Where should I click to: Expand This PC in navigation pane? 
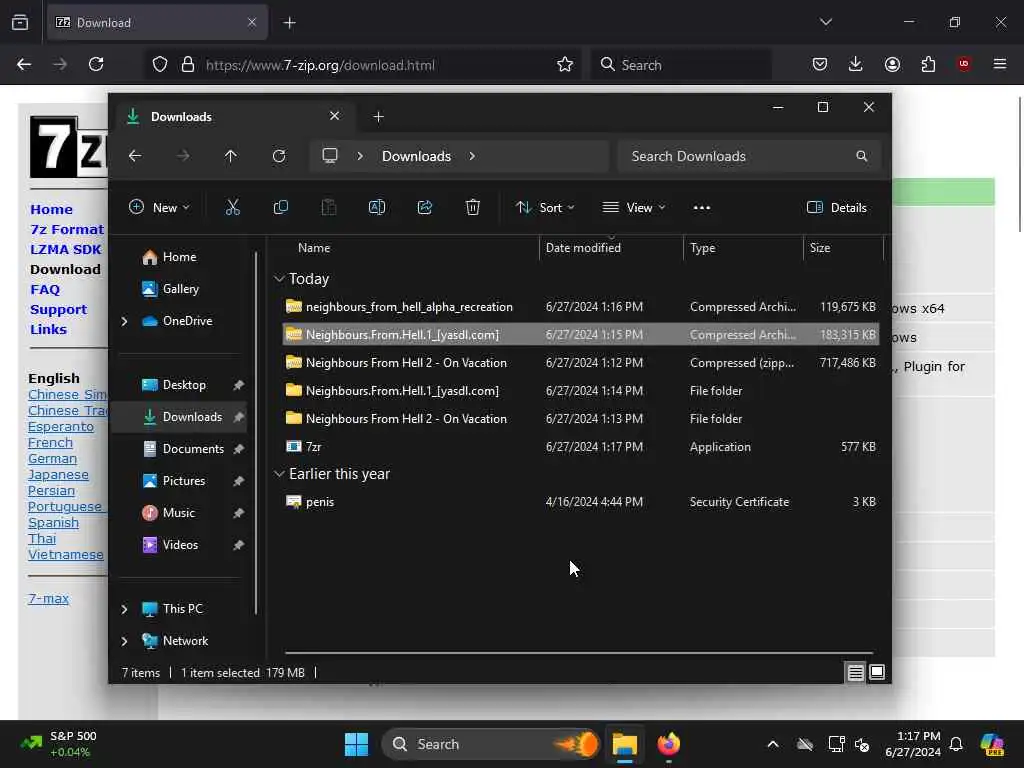[x=124, y=609]
